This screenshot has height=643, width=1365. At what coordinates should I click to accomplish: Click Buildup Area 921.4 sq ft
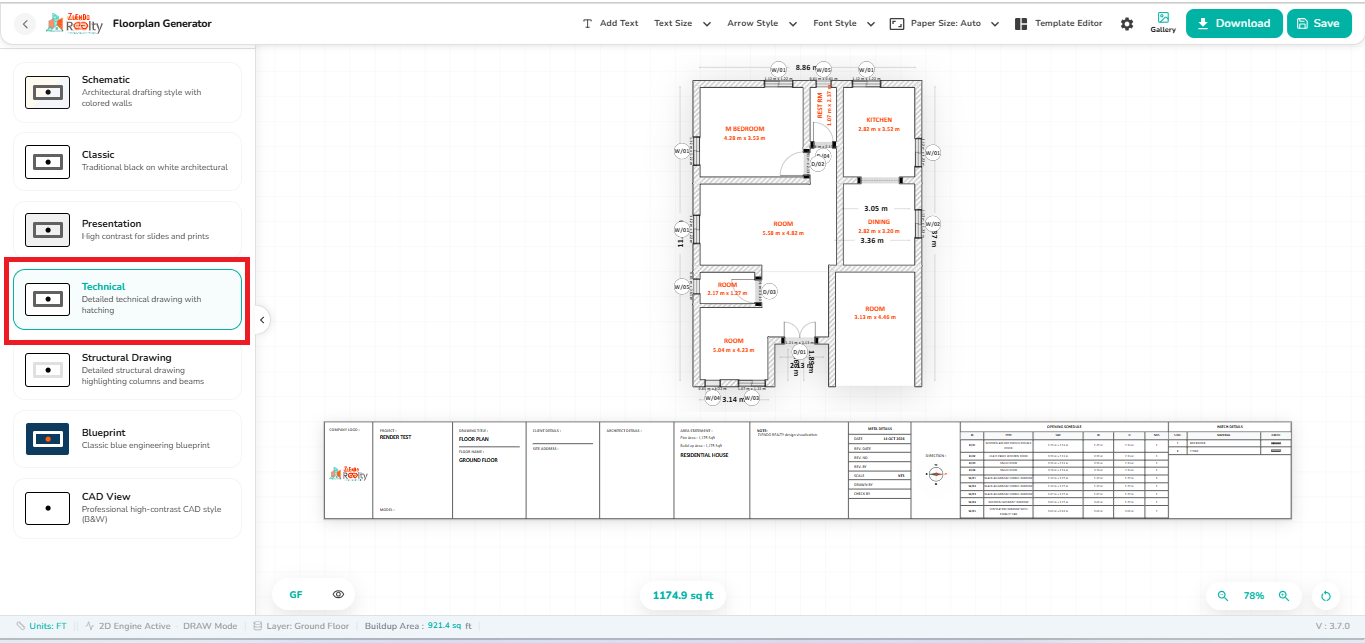[x=418, y=626]
